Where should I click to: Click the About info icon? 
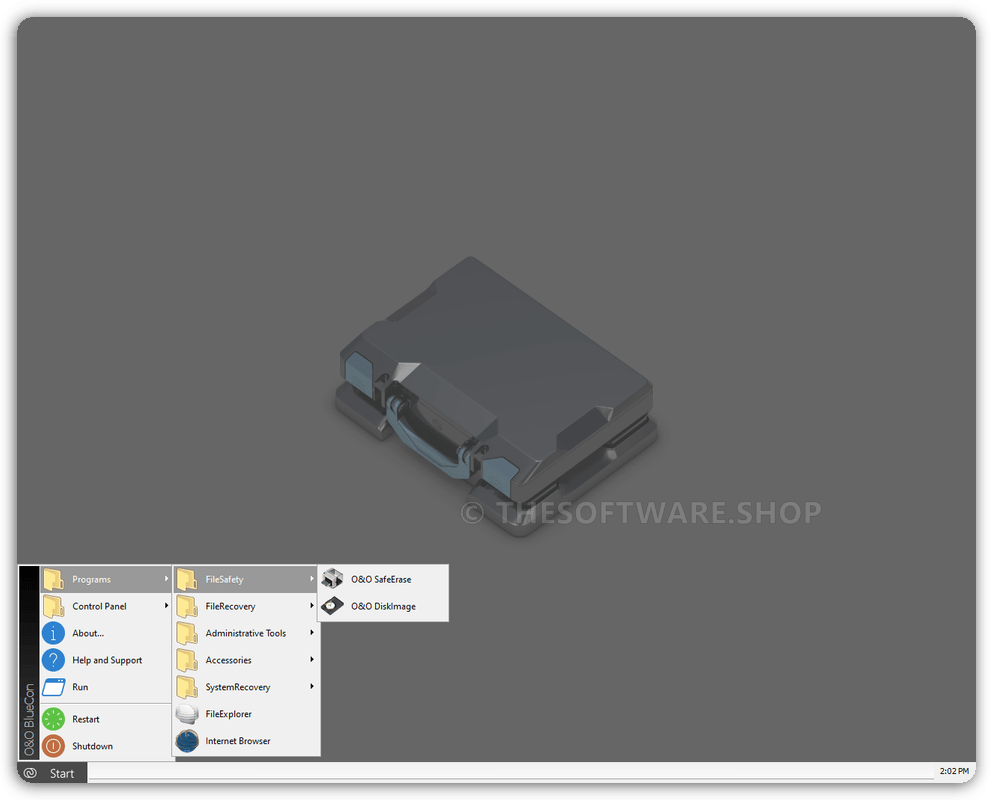pos(53,633)
